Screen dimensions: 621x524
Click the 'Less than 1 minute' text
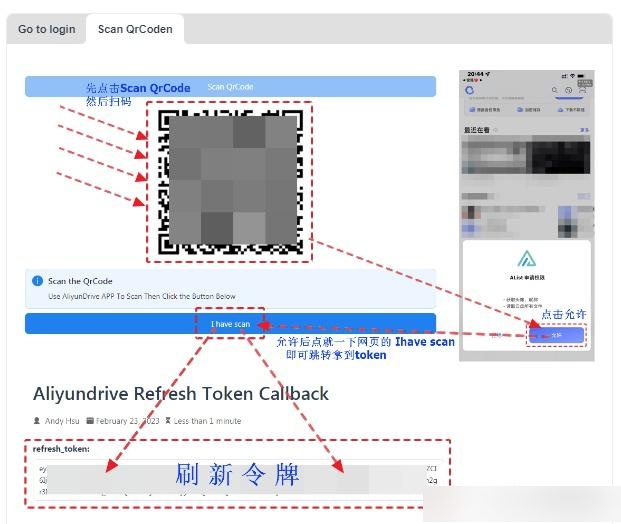click(x=207, y=421)
